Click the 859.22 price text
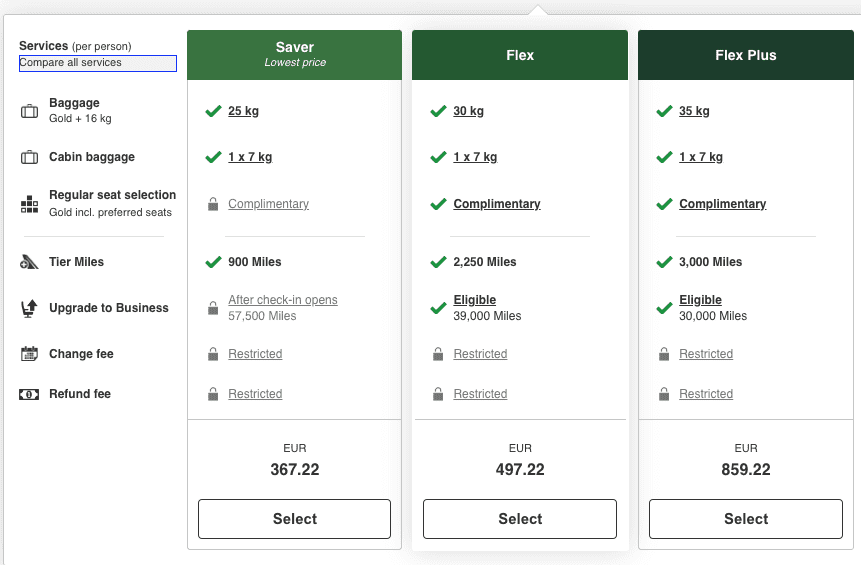861x565 pixels. click(x=746, y=469)
